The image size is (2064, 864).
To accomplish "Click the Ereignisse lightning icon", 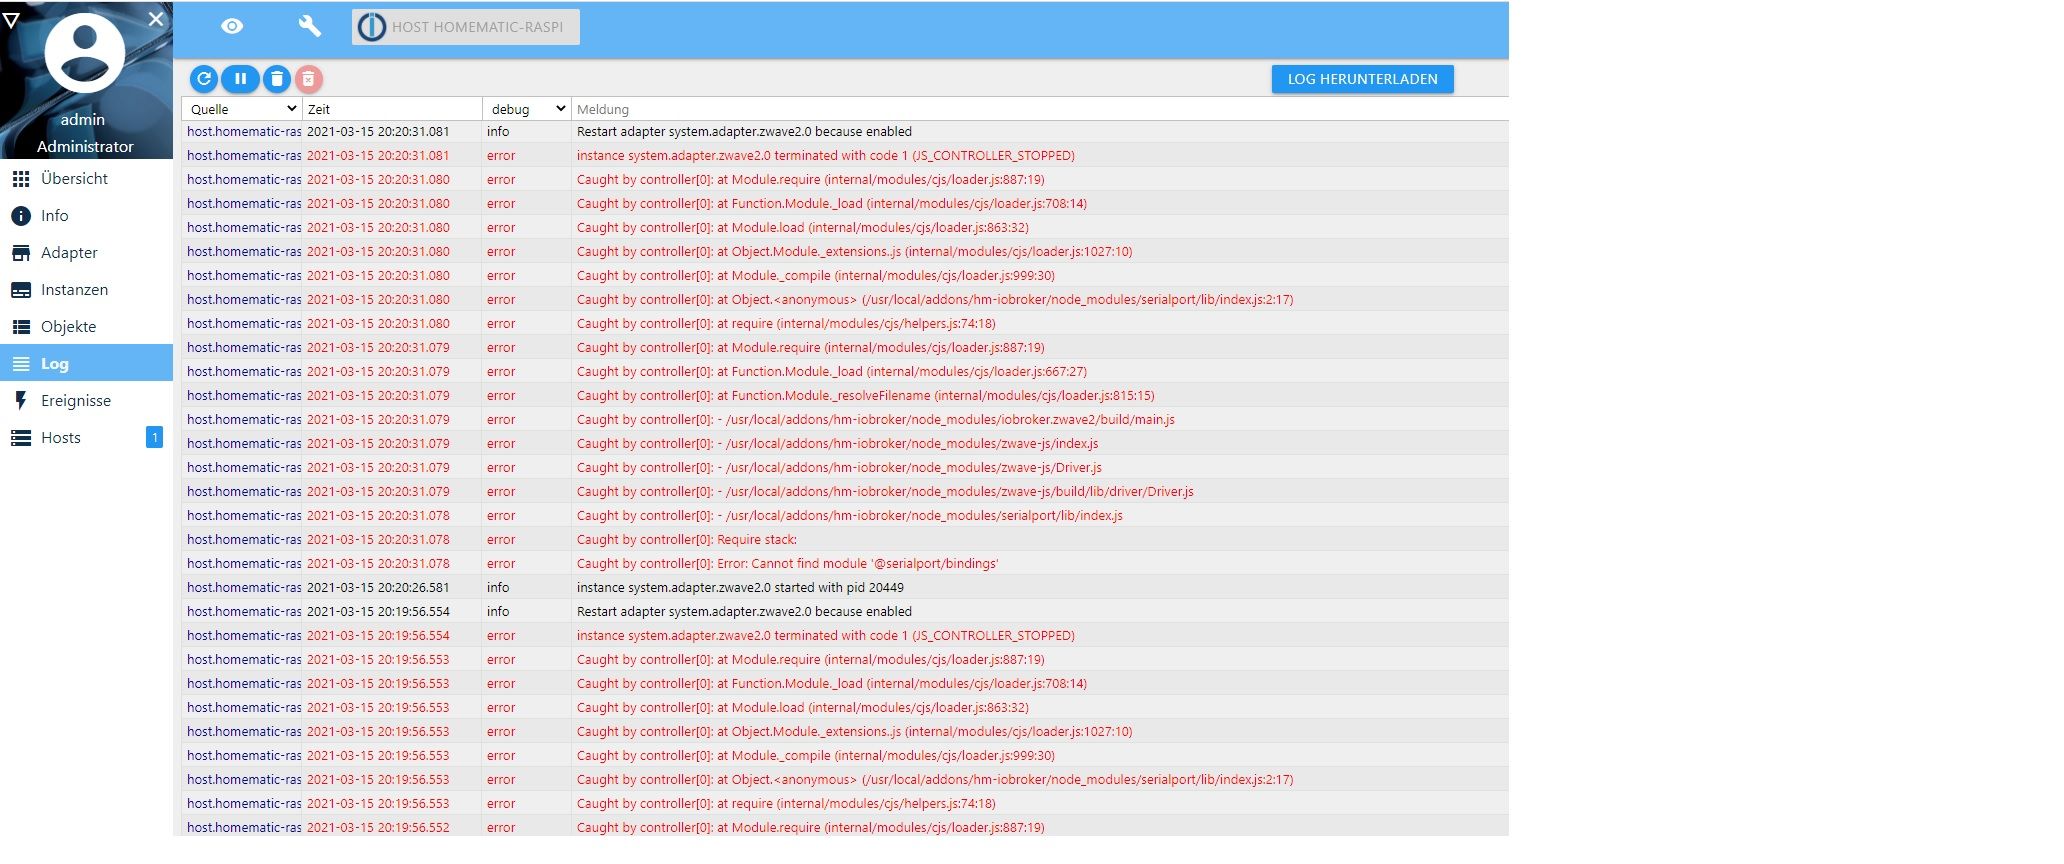I will 21,401.
